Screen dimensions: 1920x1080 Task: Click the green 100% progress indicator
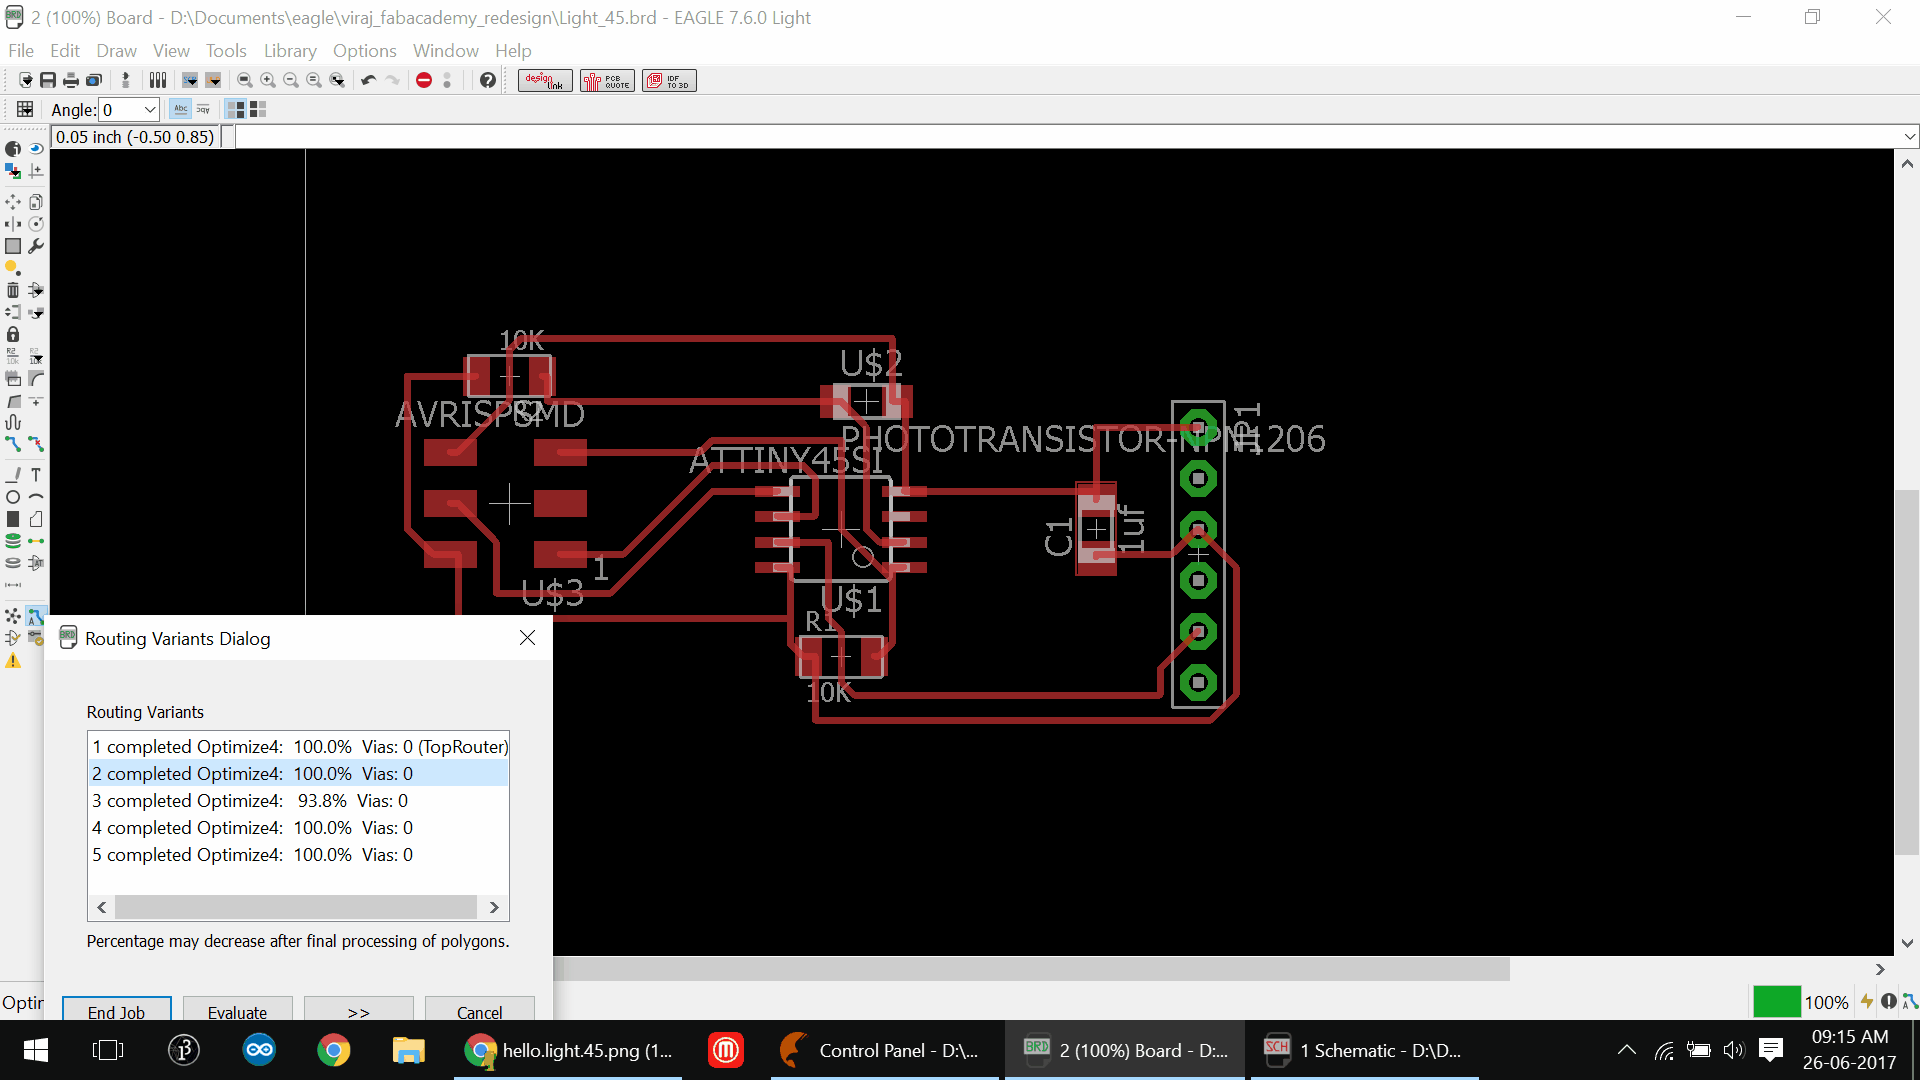point(1776,1001)
